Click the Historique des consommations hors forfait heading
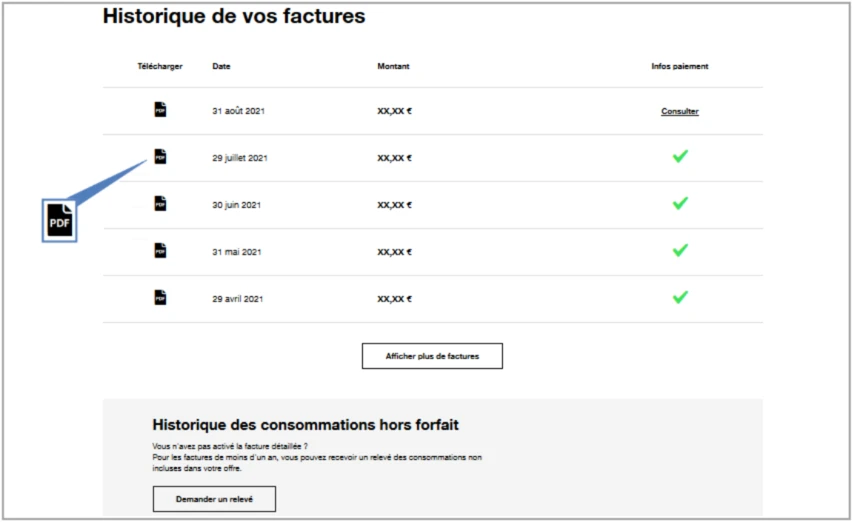Image resolution: width=852 pixels, height=522 pixels. (305, 425)
